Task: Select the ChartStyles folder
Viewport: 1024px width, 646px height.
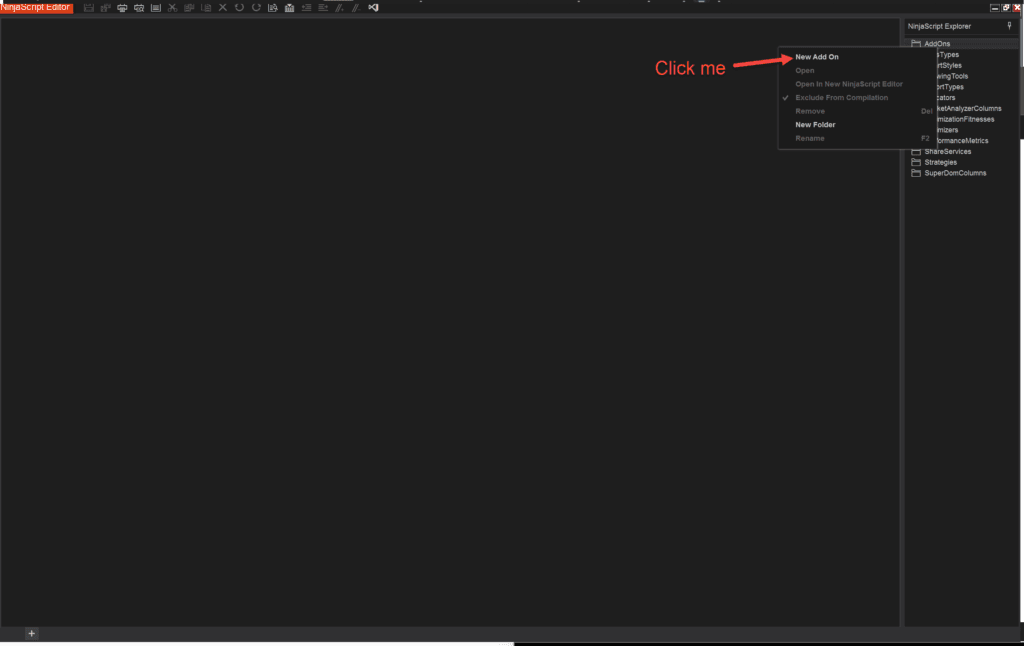Action: [949, 65]
